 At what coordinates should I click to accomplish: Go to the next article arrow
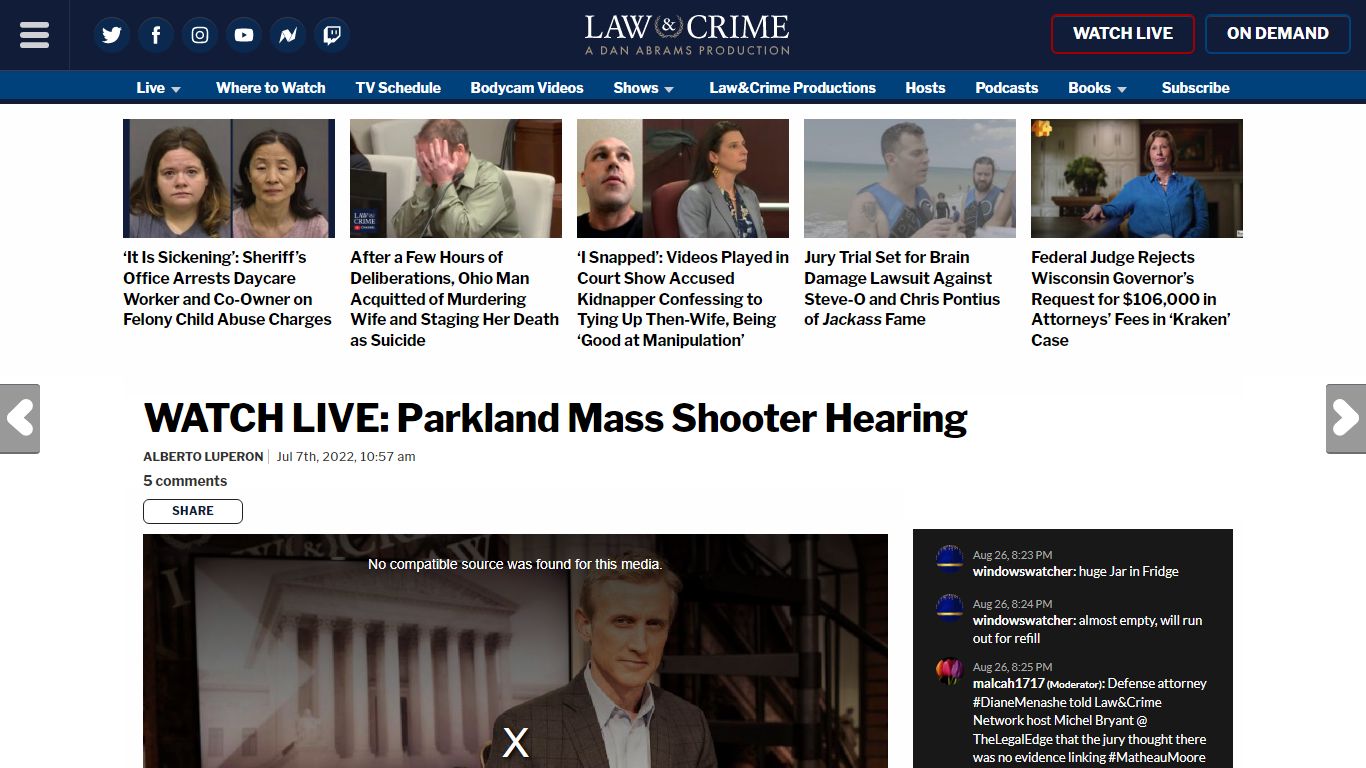[1346, 418]
